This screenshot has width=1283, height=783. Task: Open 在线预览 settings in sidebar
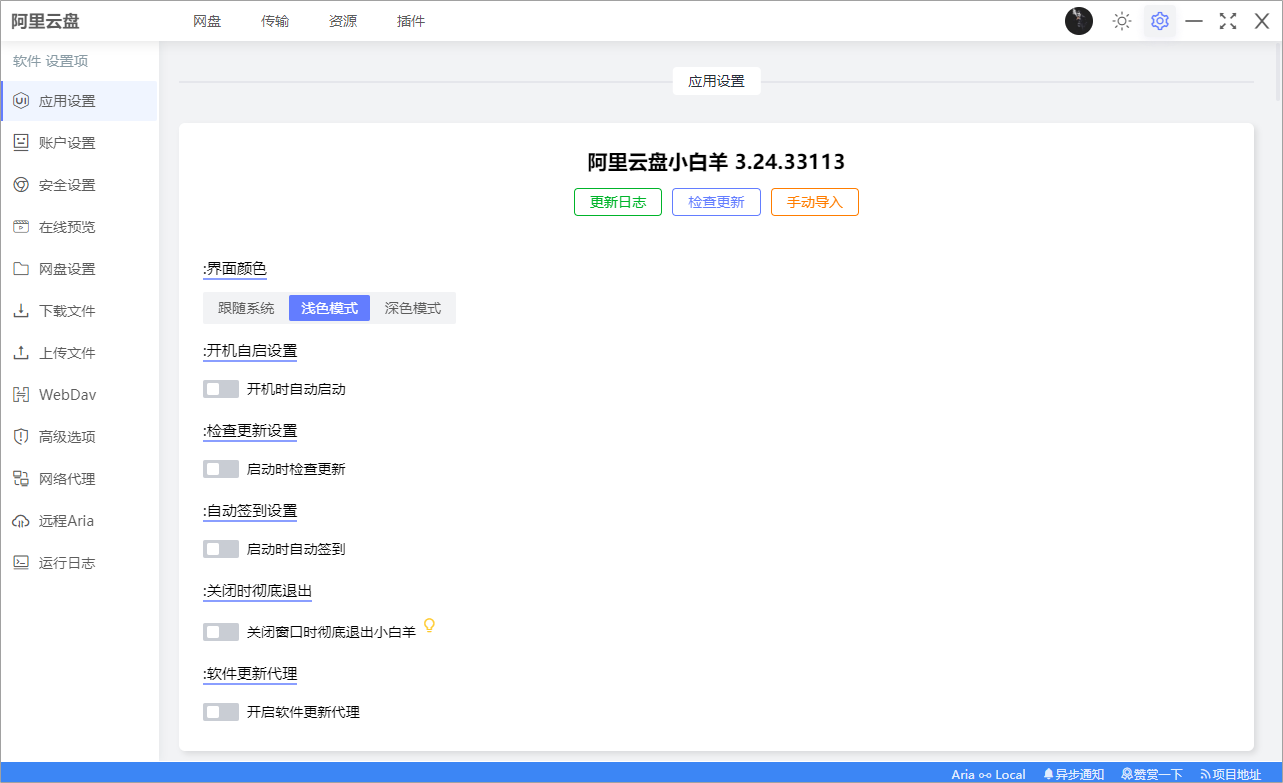tap(79, 227)
